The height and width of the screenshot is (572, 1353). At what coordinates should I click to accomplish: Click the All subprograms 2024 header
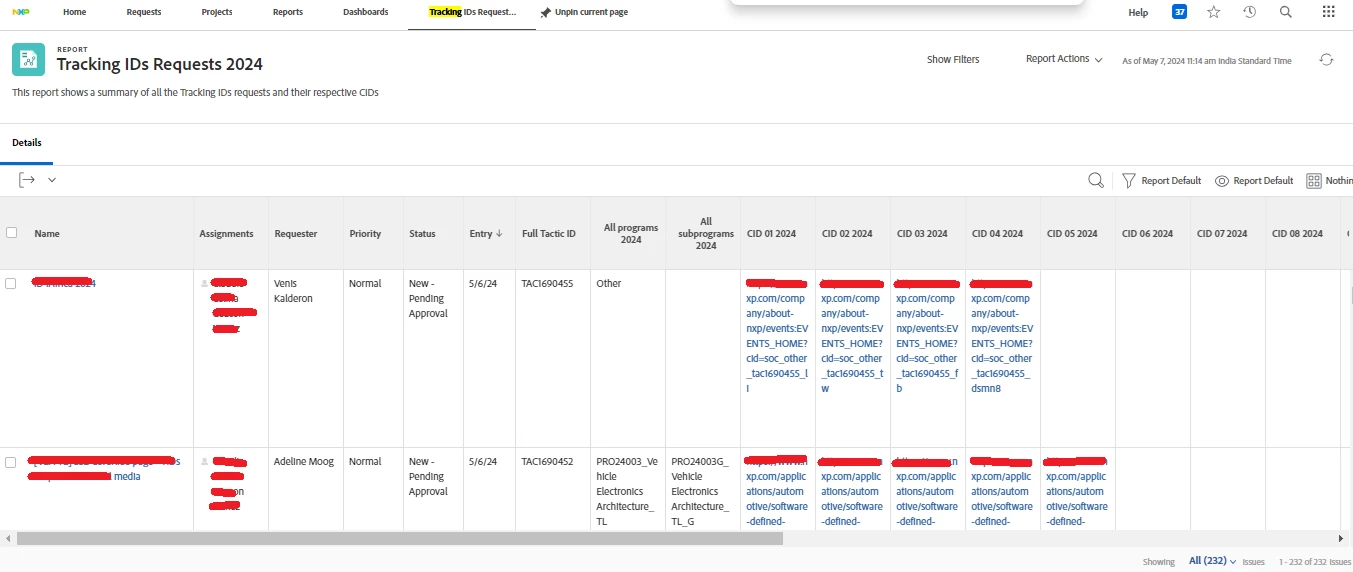click(706, 233)
